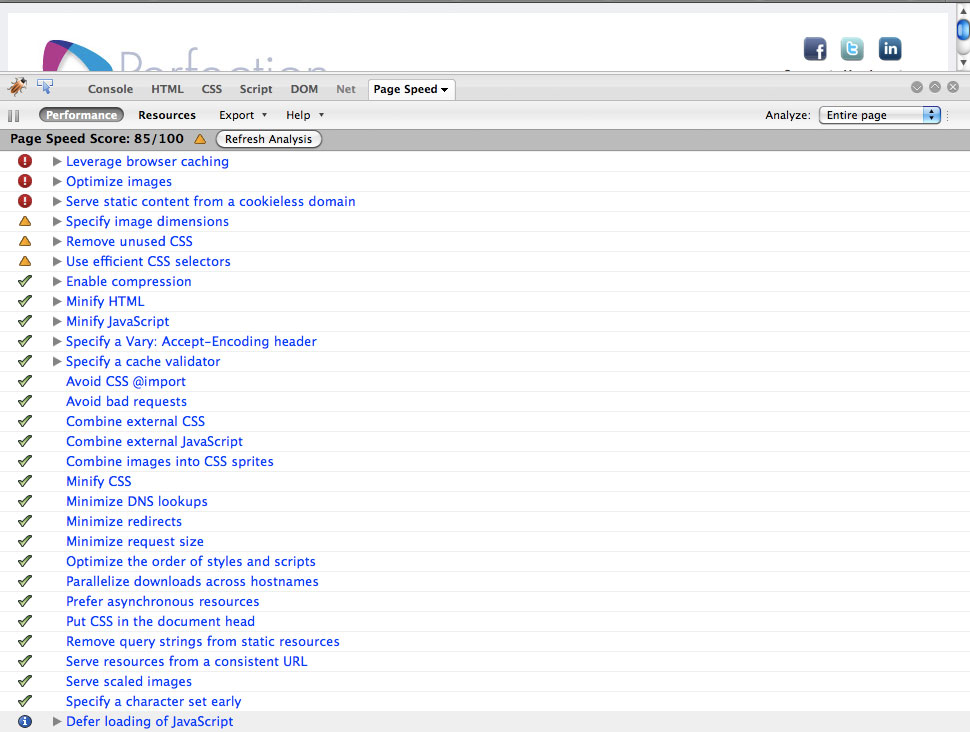Image resolution: width=970 pixels, height=732 pixels.
Task: Open the Minimize DNS lookups link
Action: (x=137, y=501)
